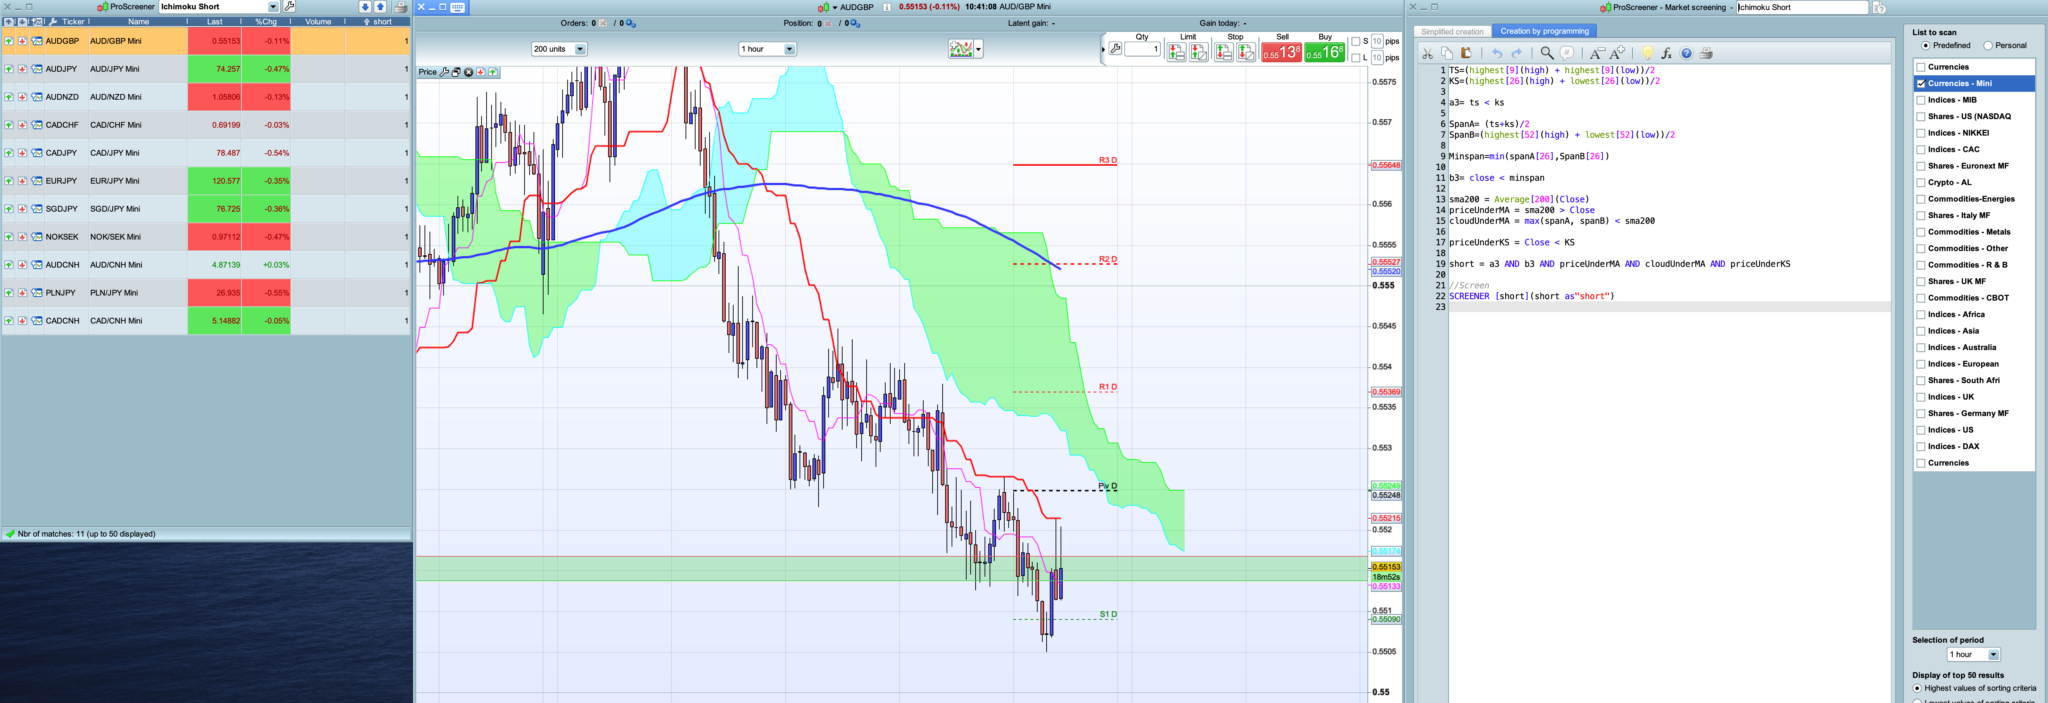Click second Stop order icon
2048x703 pixels.
(x=1246, y=52)
